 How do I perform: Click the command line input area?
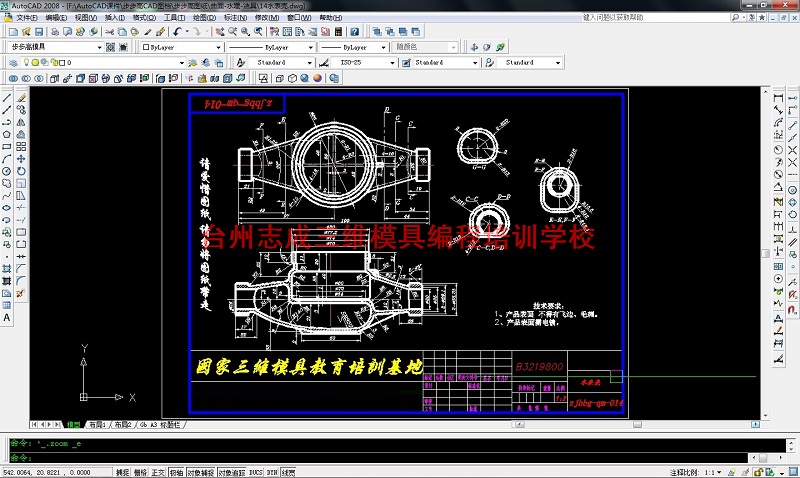[x=378, y=458]
